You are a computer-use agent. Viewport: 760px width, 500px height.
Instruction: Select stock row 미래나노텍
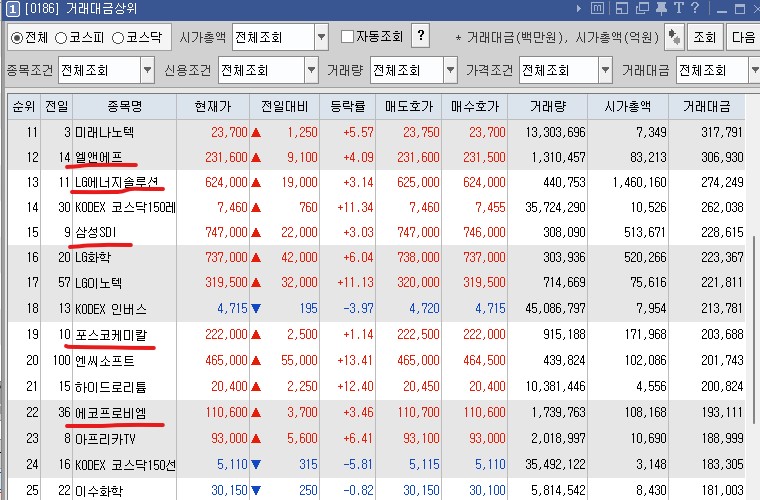(376, 132)
